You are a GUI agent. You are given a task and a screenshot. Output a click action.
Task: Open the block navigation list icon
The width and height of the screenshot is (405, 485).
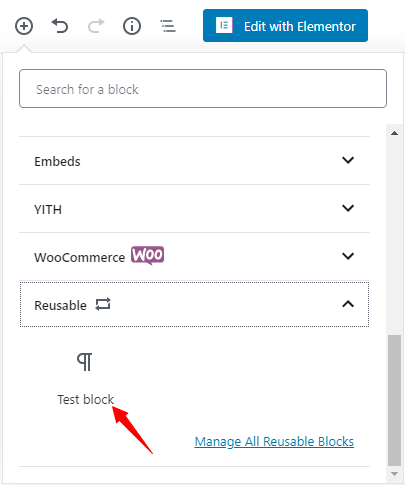pyautogui.click(x=168, y=26)
